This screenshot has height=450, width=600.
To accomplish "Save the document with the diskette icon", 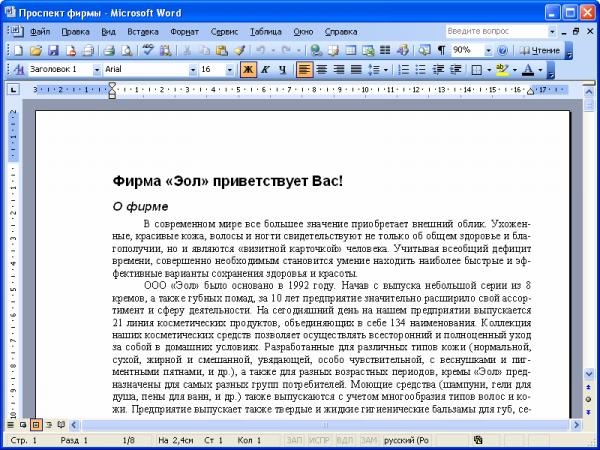I will coord(53,50).
